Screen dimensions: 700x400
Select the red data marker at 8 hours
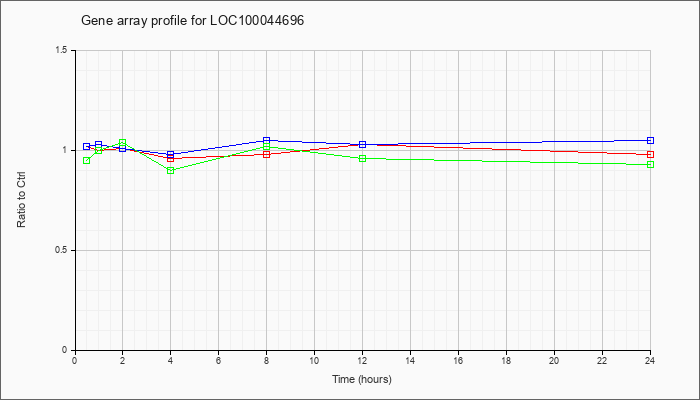point(267,154)
